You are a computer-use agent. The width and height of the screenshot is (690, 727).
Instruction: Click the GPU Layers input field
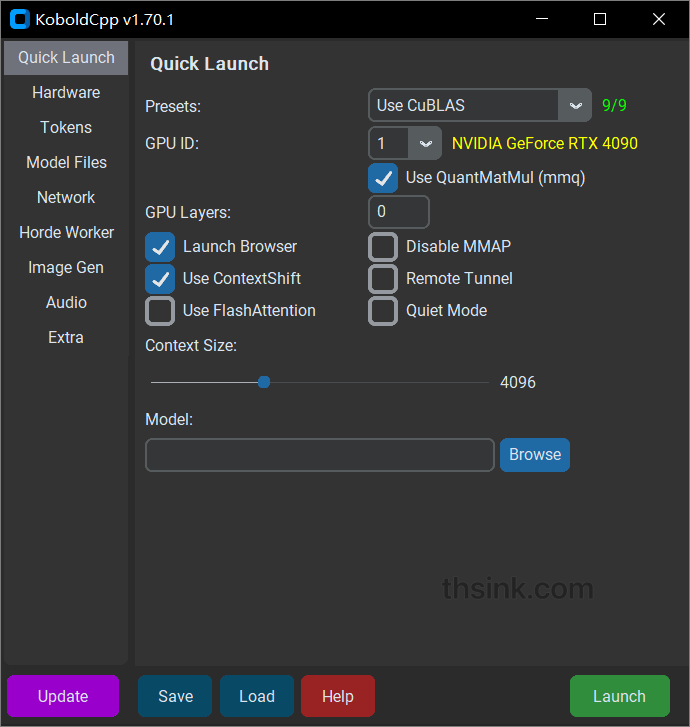pos(399,212)
